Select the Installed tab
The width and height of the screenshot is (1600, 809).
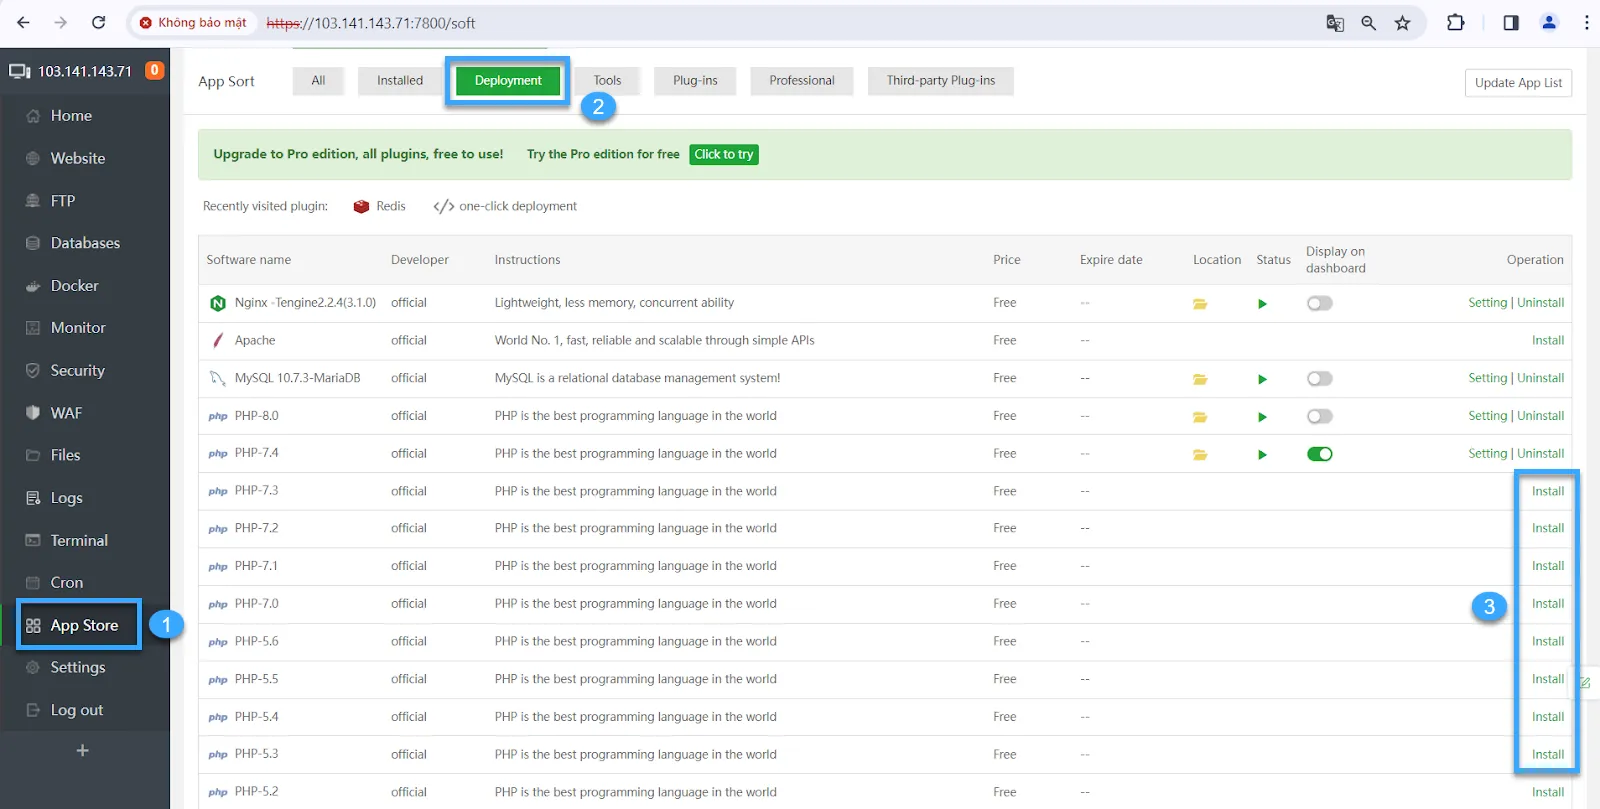[400, 81]
